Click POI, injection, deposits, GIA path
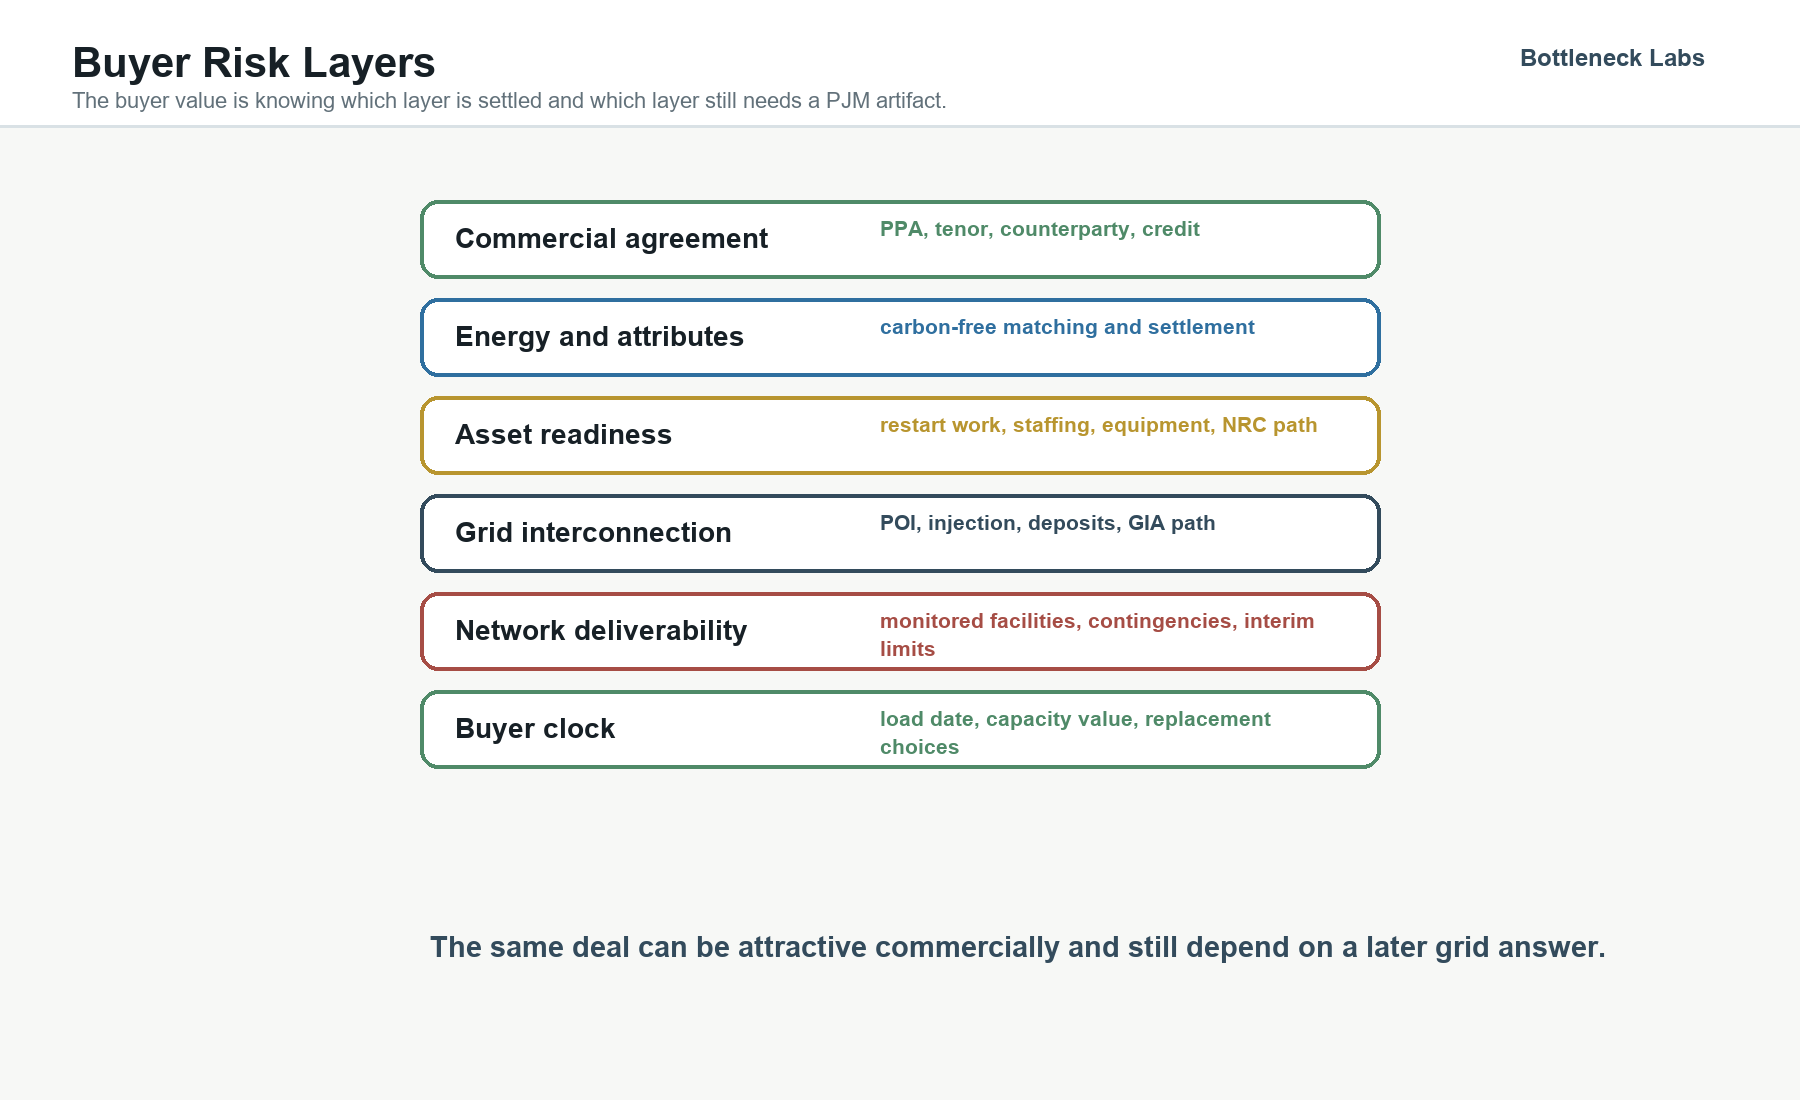 click(x=1048, y=523)
